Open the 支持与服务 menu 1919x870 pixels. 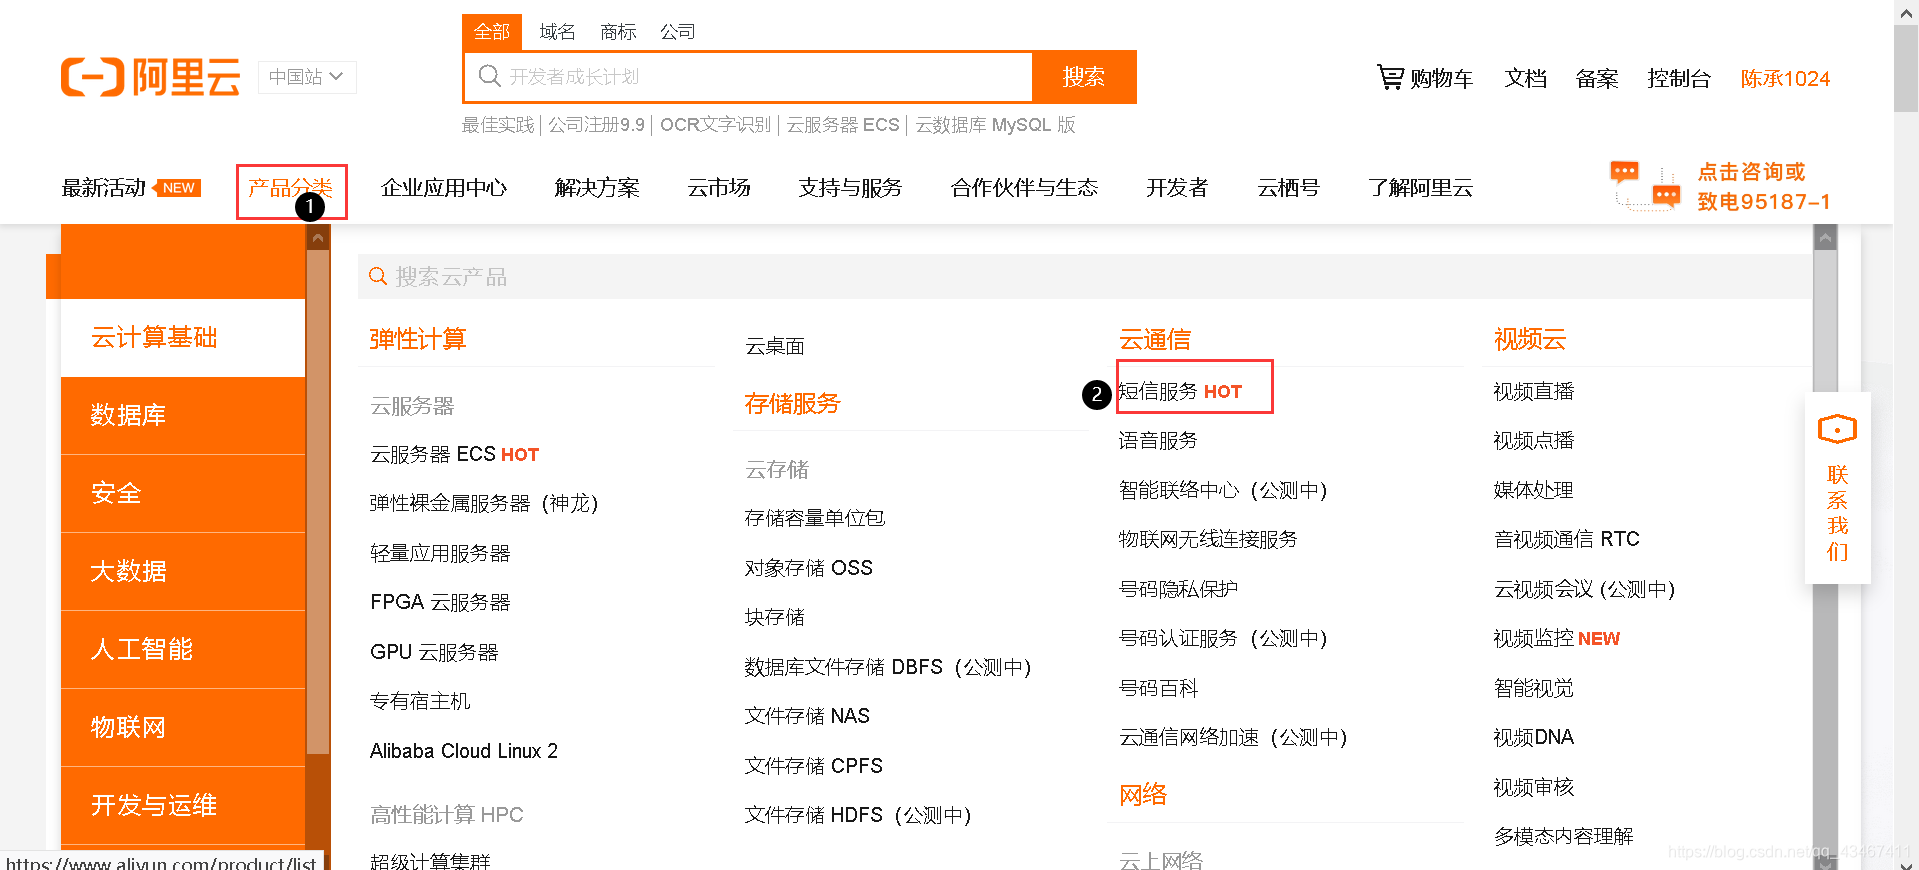(x=850, y=188)
